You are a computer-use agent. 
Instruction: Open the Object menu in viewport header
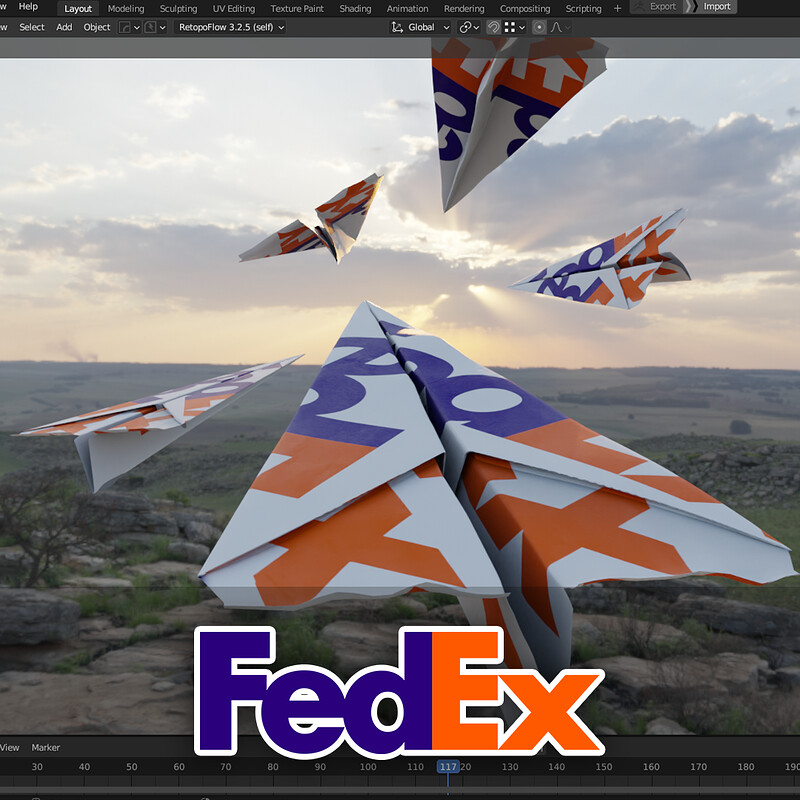pos(96,27)
